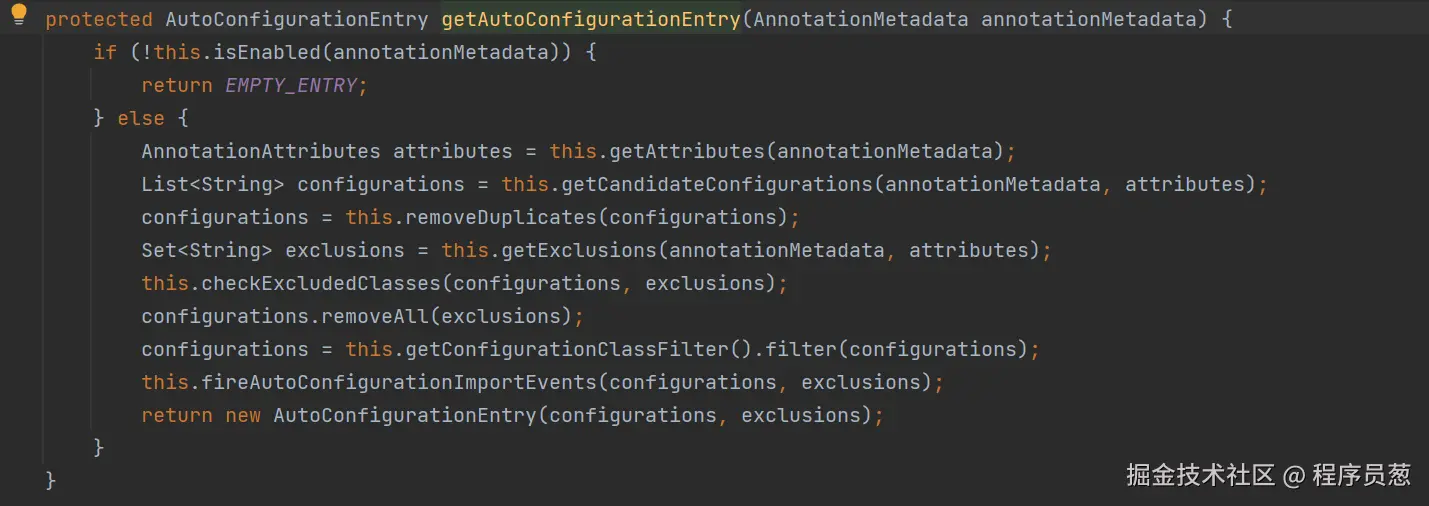
Task: Click the else keyword
Action: coord(141,118)
